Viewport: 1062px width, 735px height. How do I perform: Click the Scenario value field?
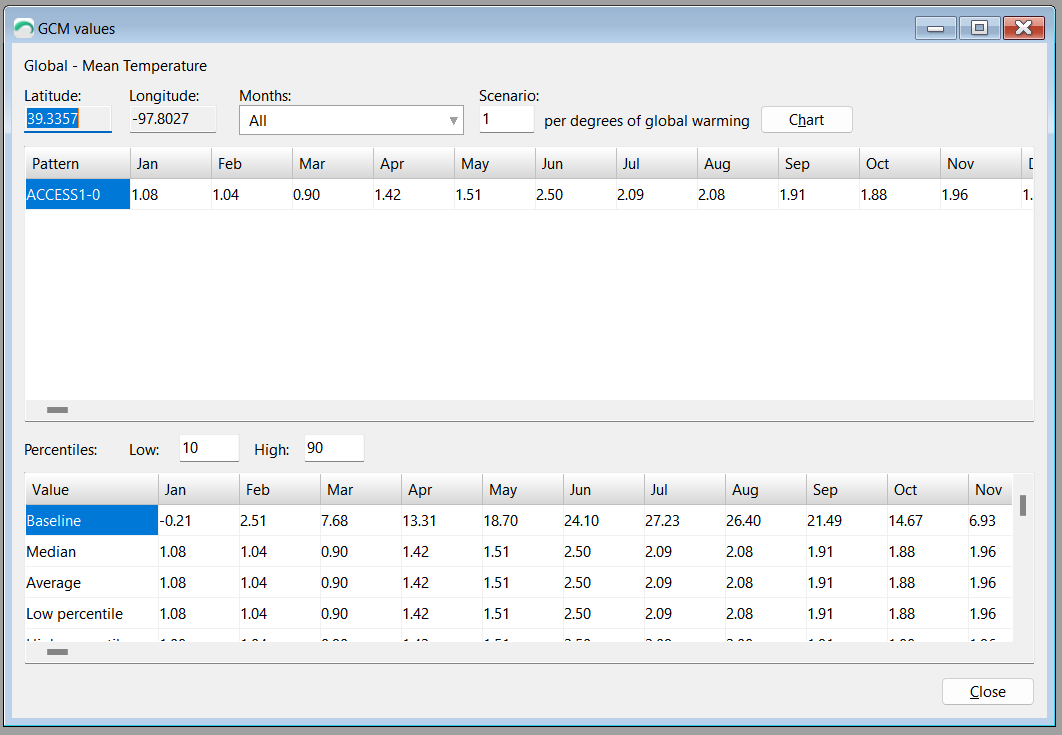pos(507,119)
